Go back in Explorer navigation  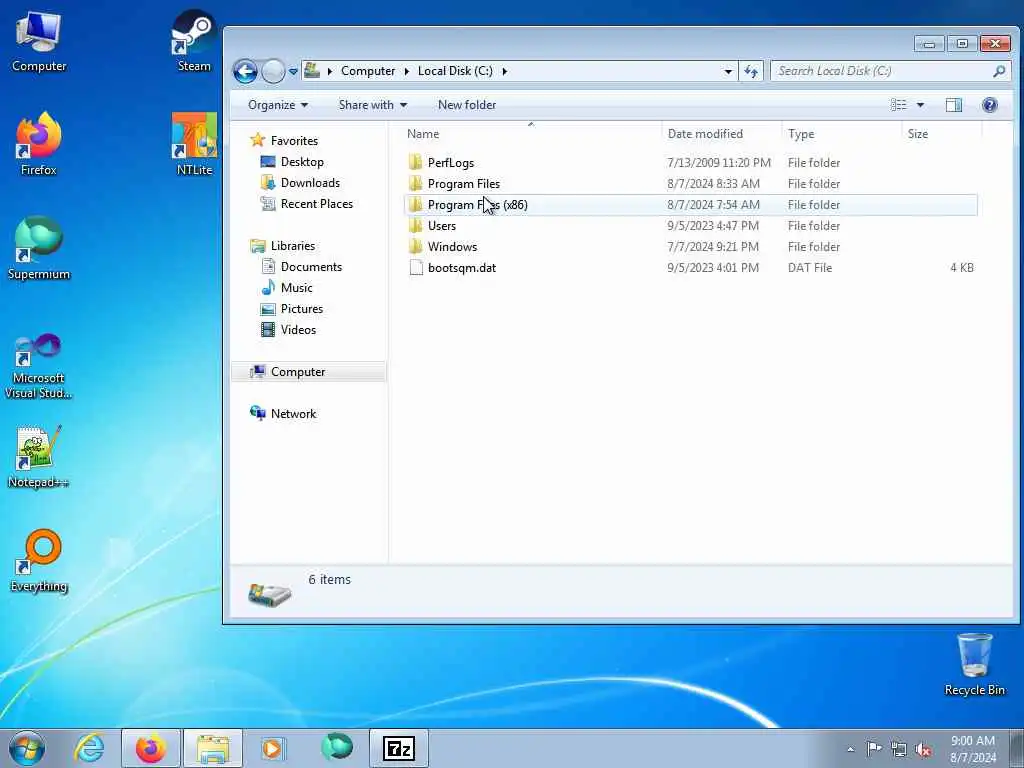(x=246, y=71)
